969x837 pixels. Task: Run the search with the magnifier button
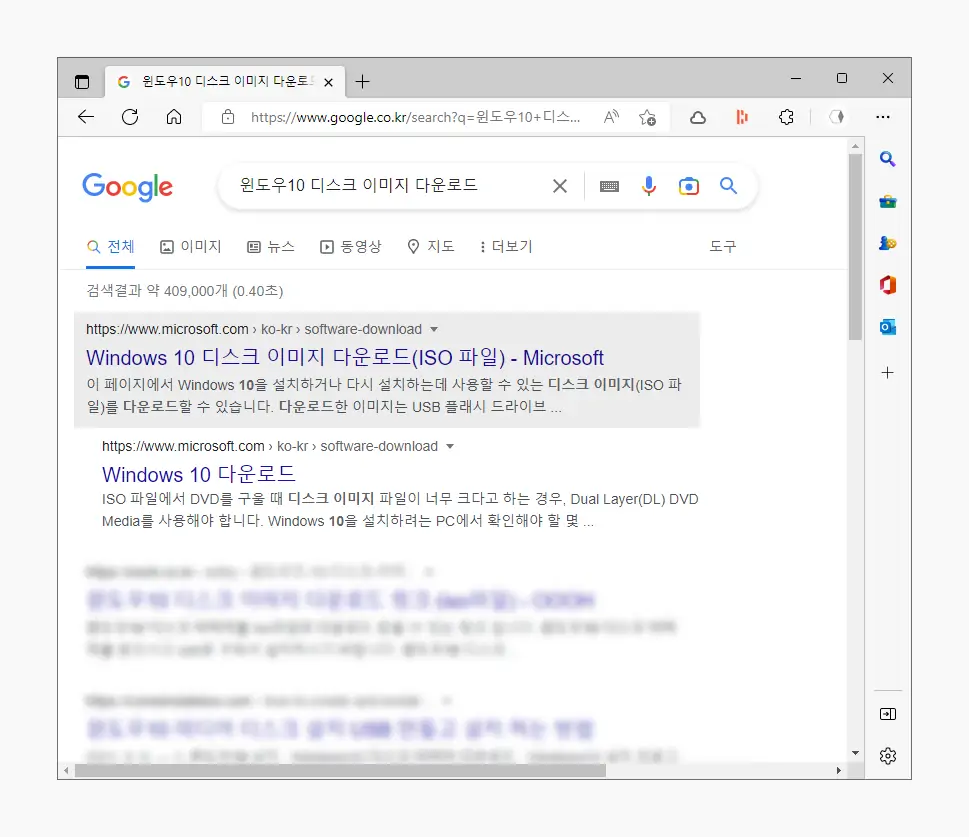click(x=728, y=186)
